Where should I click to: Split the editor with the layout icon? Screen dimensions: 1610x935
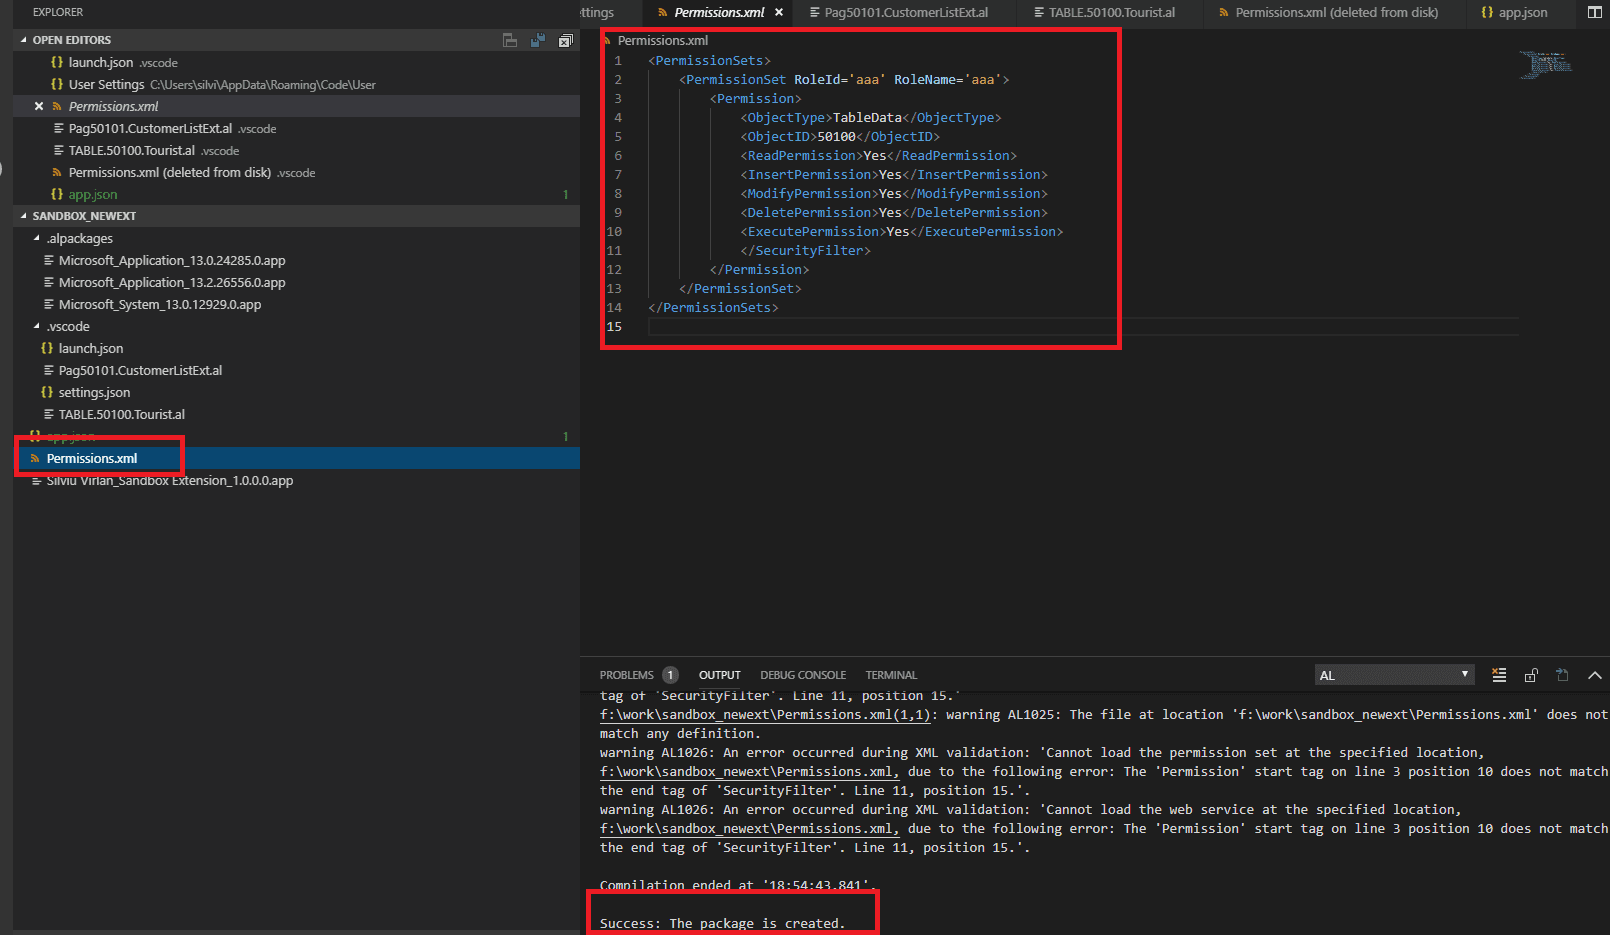(1595, 12)
